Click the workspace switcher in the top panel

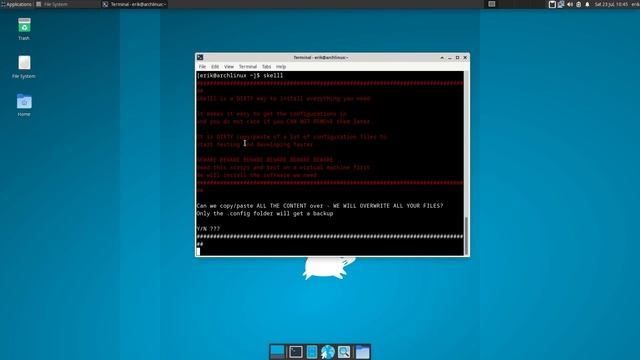(492, 4)
